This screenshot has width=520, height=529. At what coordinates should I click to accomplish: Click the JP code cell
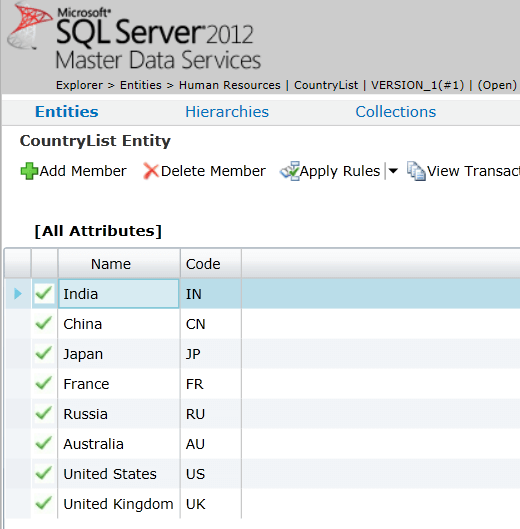211,354
